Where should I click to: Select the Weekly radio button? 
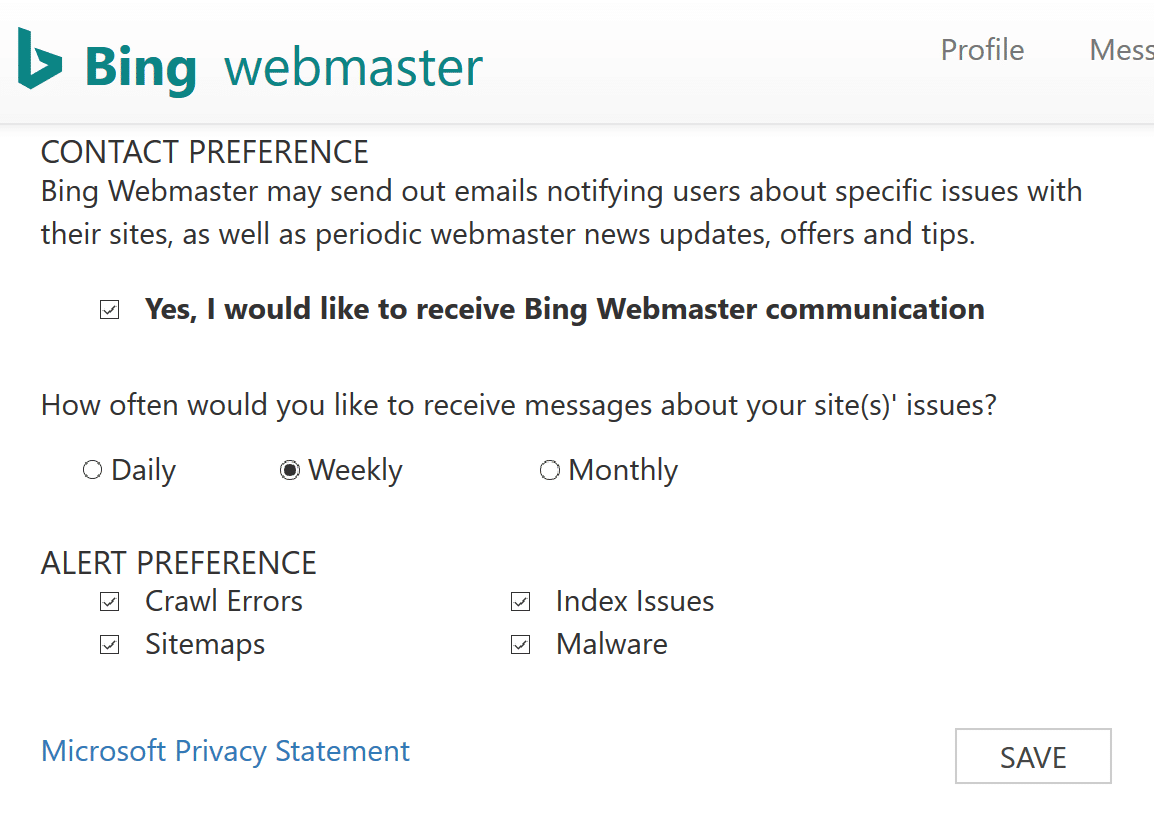290,470
